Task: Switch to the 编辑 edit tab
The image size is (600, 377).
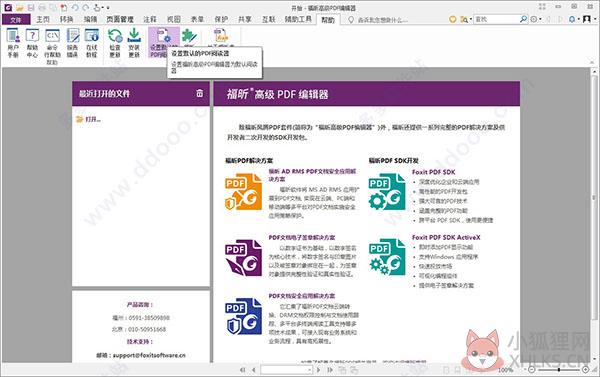Action: (x=90, y=19)
